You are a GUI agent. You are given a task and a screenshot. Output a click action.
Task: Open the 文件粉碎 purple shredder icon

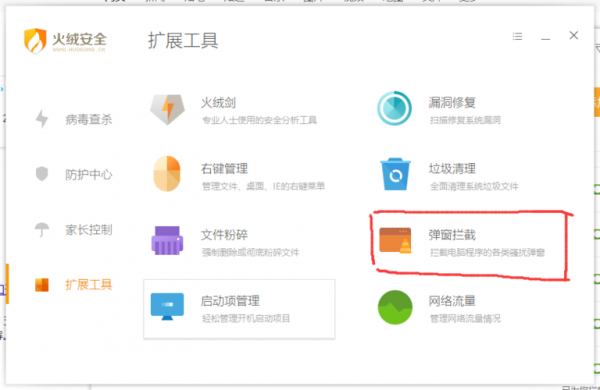point(167,240)
